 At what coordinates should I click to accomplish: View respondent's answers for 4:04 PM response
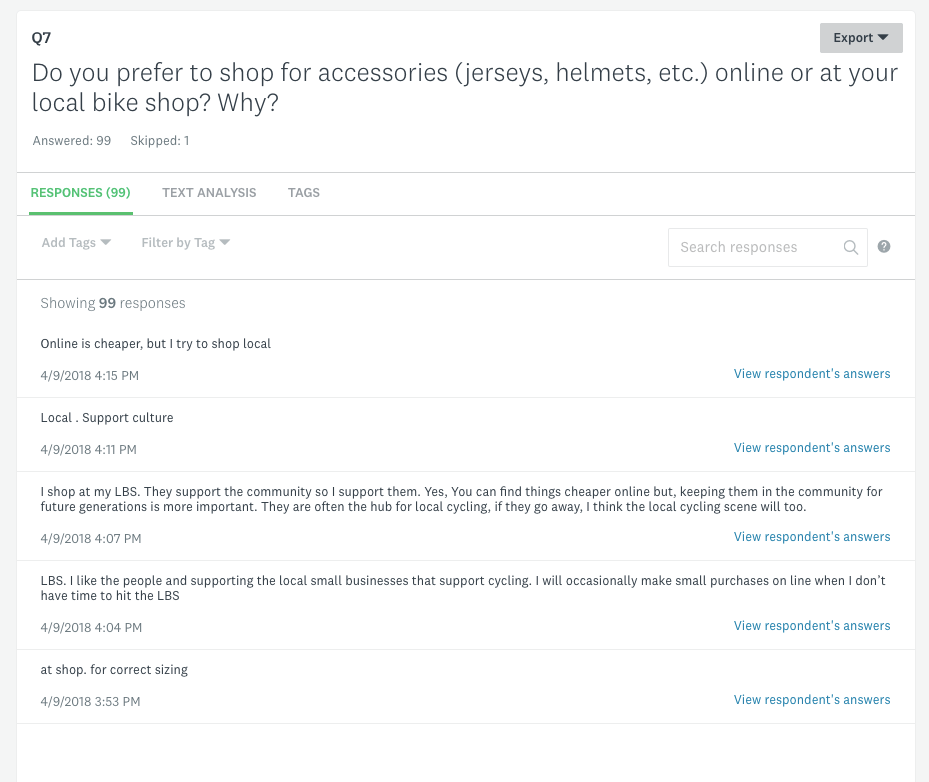[811, 625]
